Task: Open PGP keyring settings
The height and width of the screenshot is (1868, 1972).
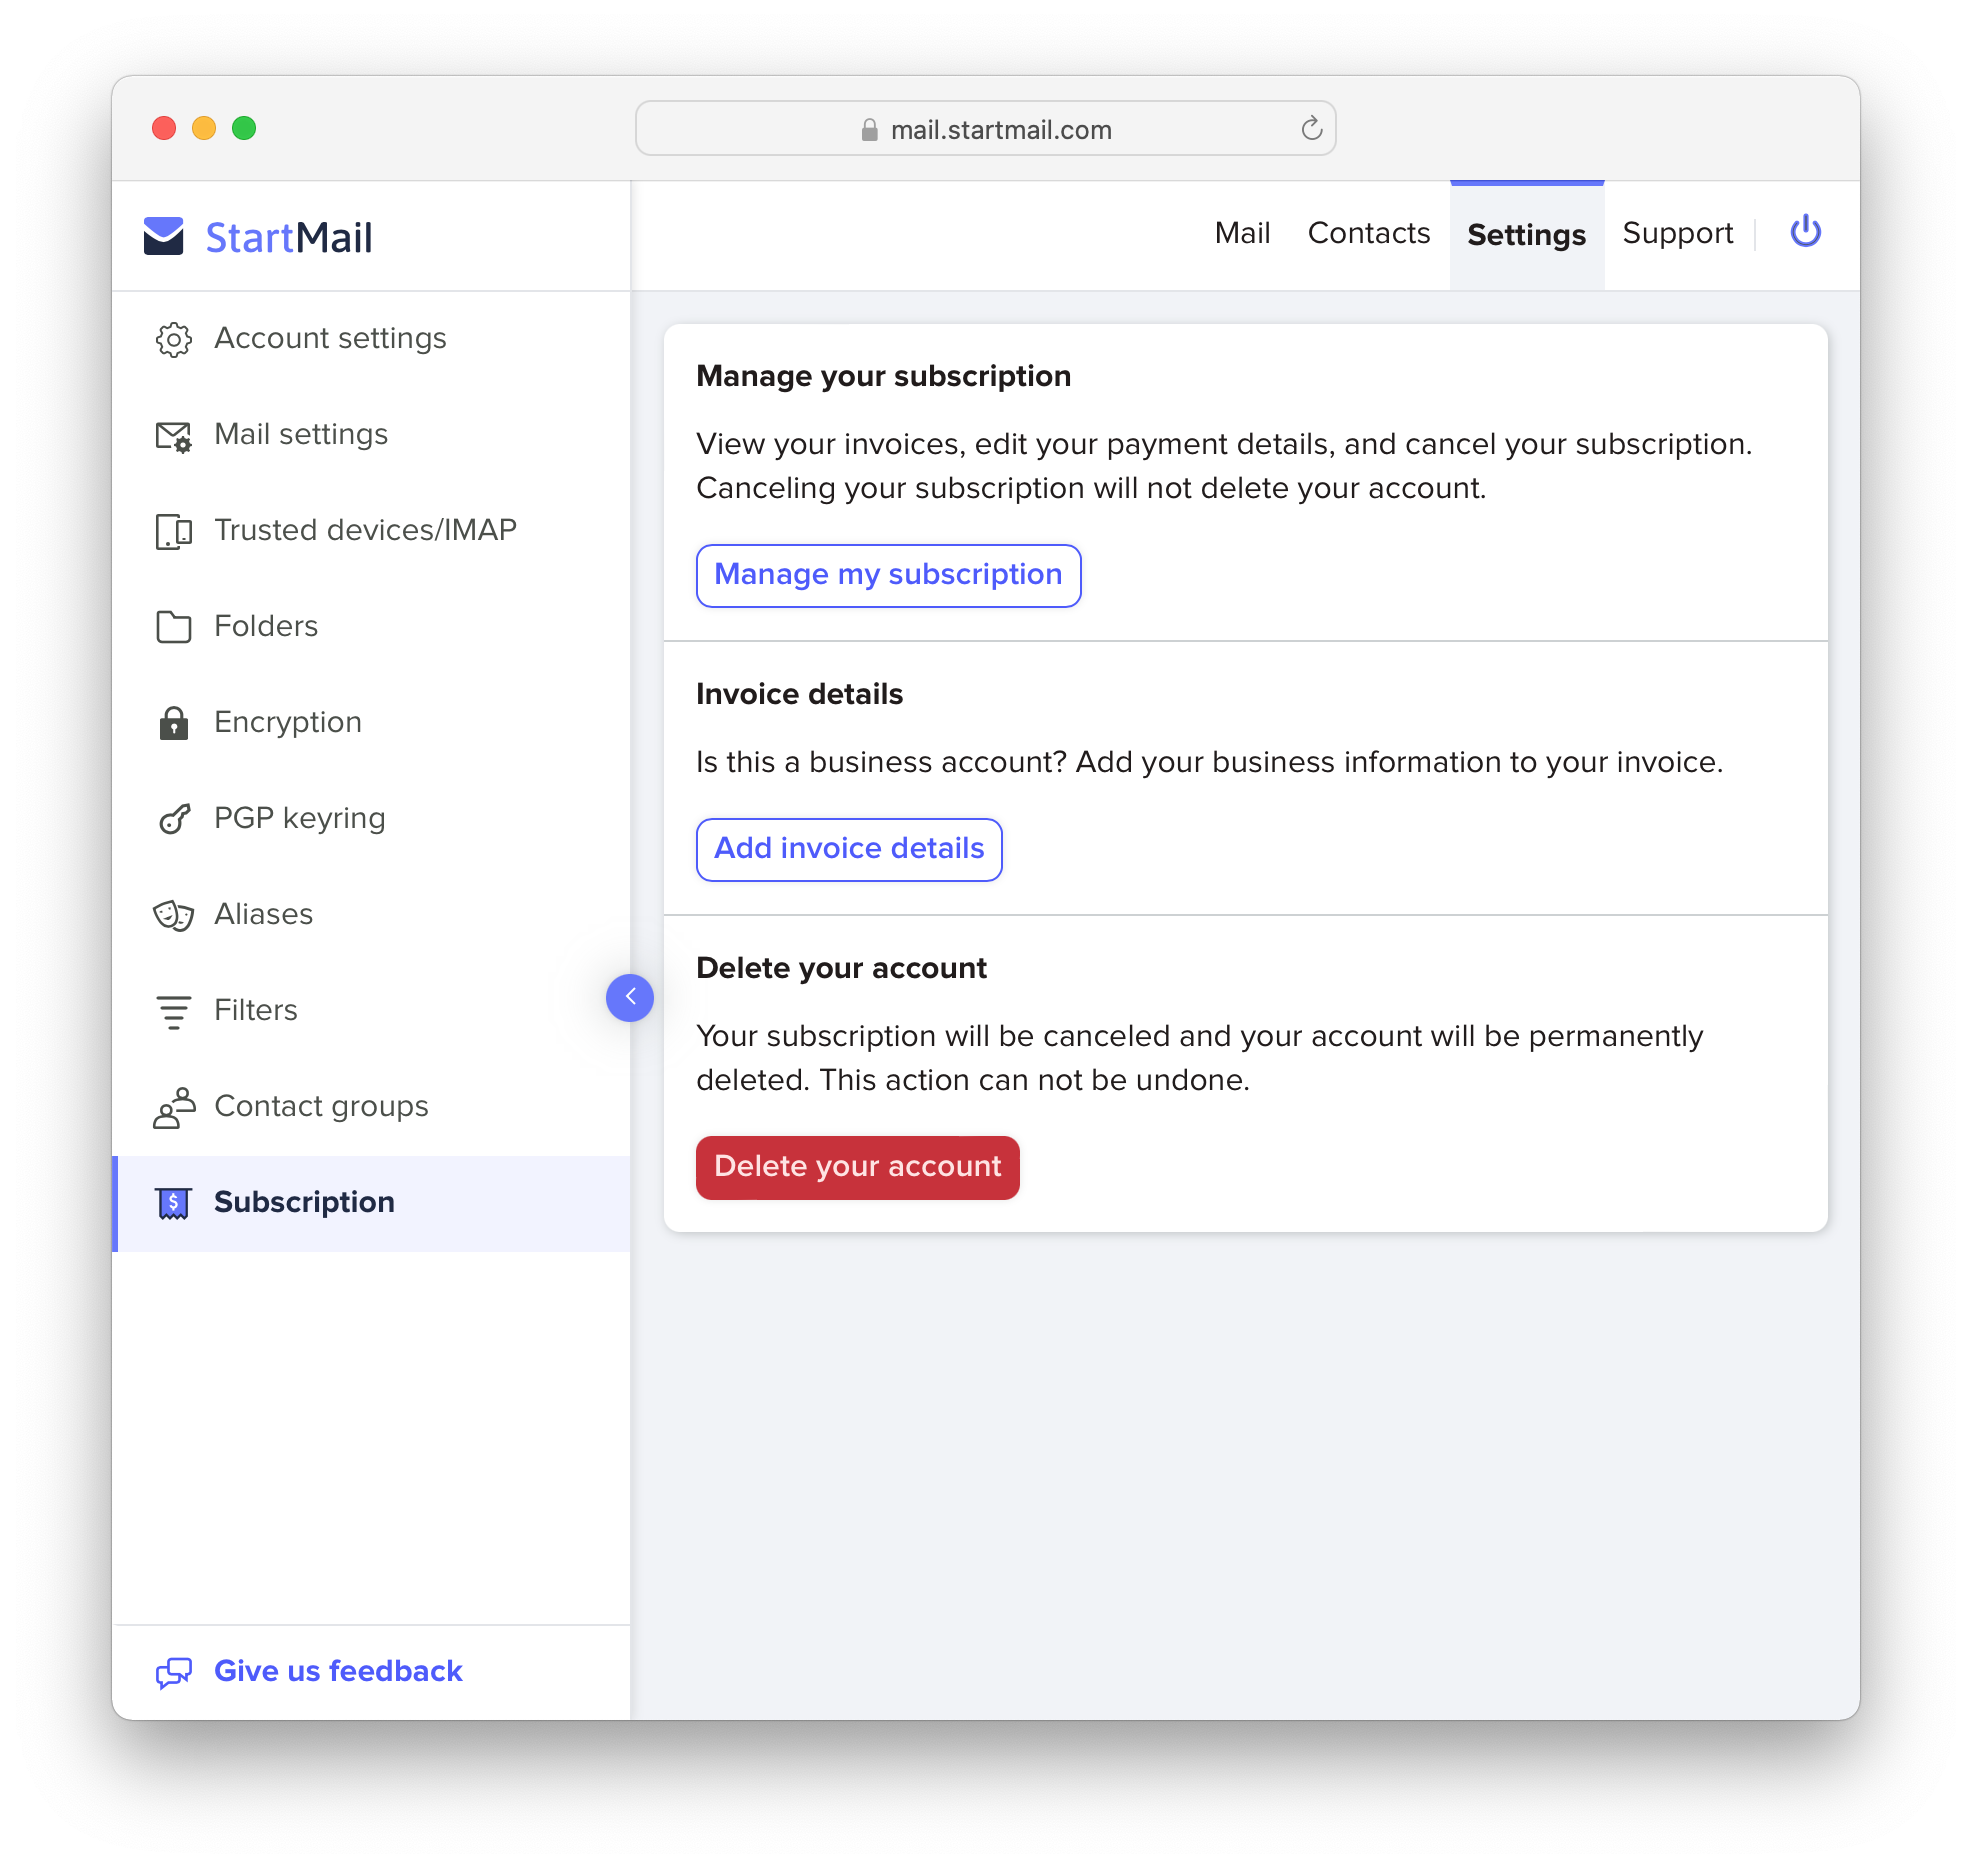Action: (371, 819)
